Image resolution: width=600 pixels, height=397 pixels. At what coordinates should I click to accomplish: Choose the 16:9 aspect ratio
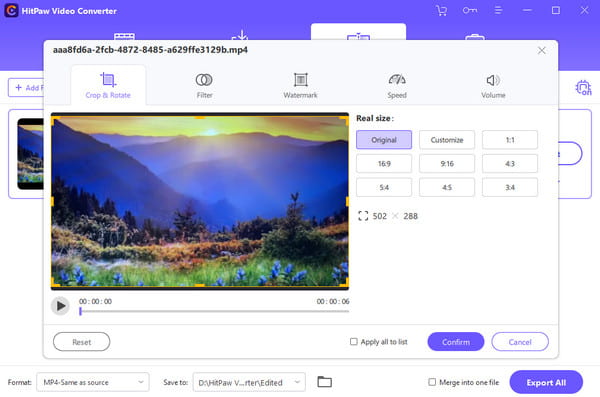pyautogui.click(x=384, y=163)
